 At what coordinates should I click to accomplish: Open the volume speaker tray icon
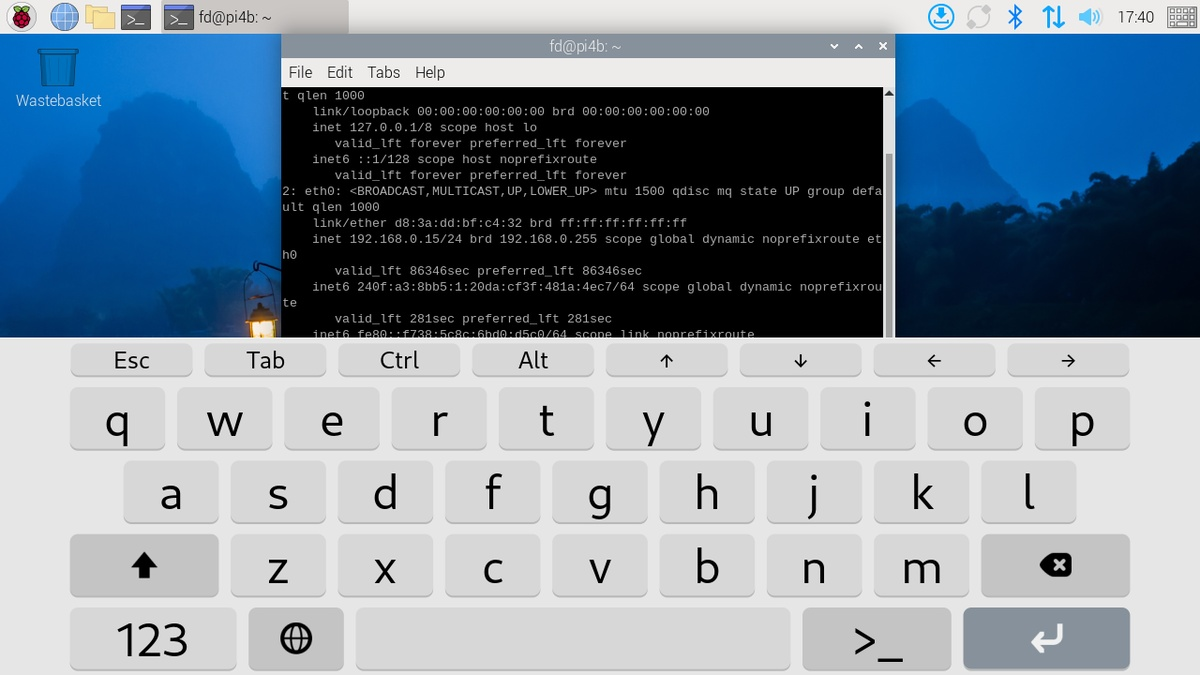[x=1089, y=16]
